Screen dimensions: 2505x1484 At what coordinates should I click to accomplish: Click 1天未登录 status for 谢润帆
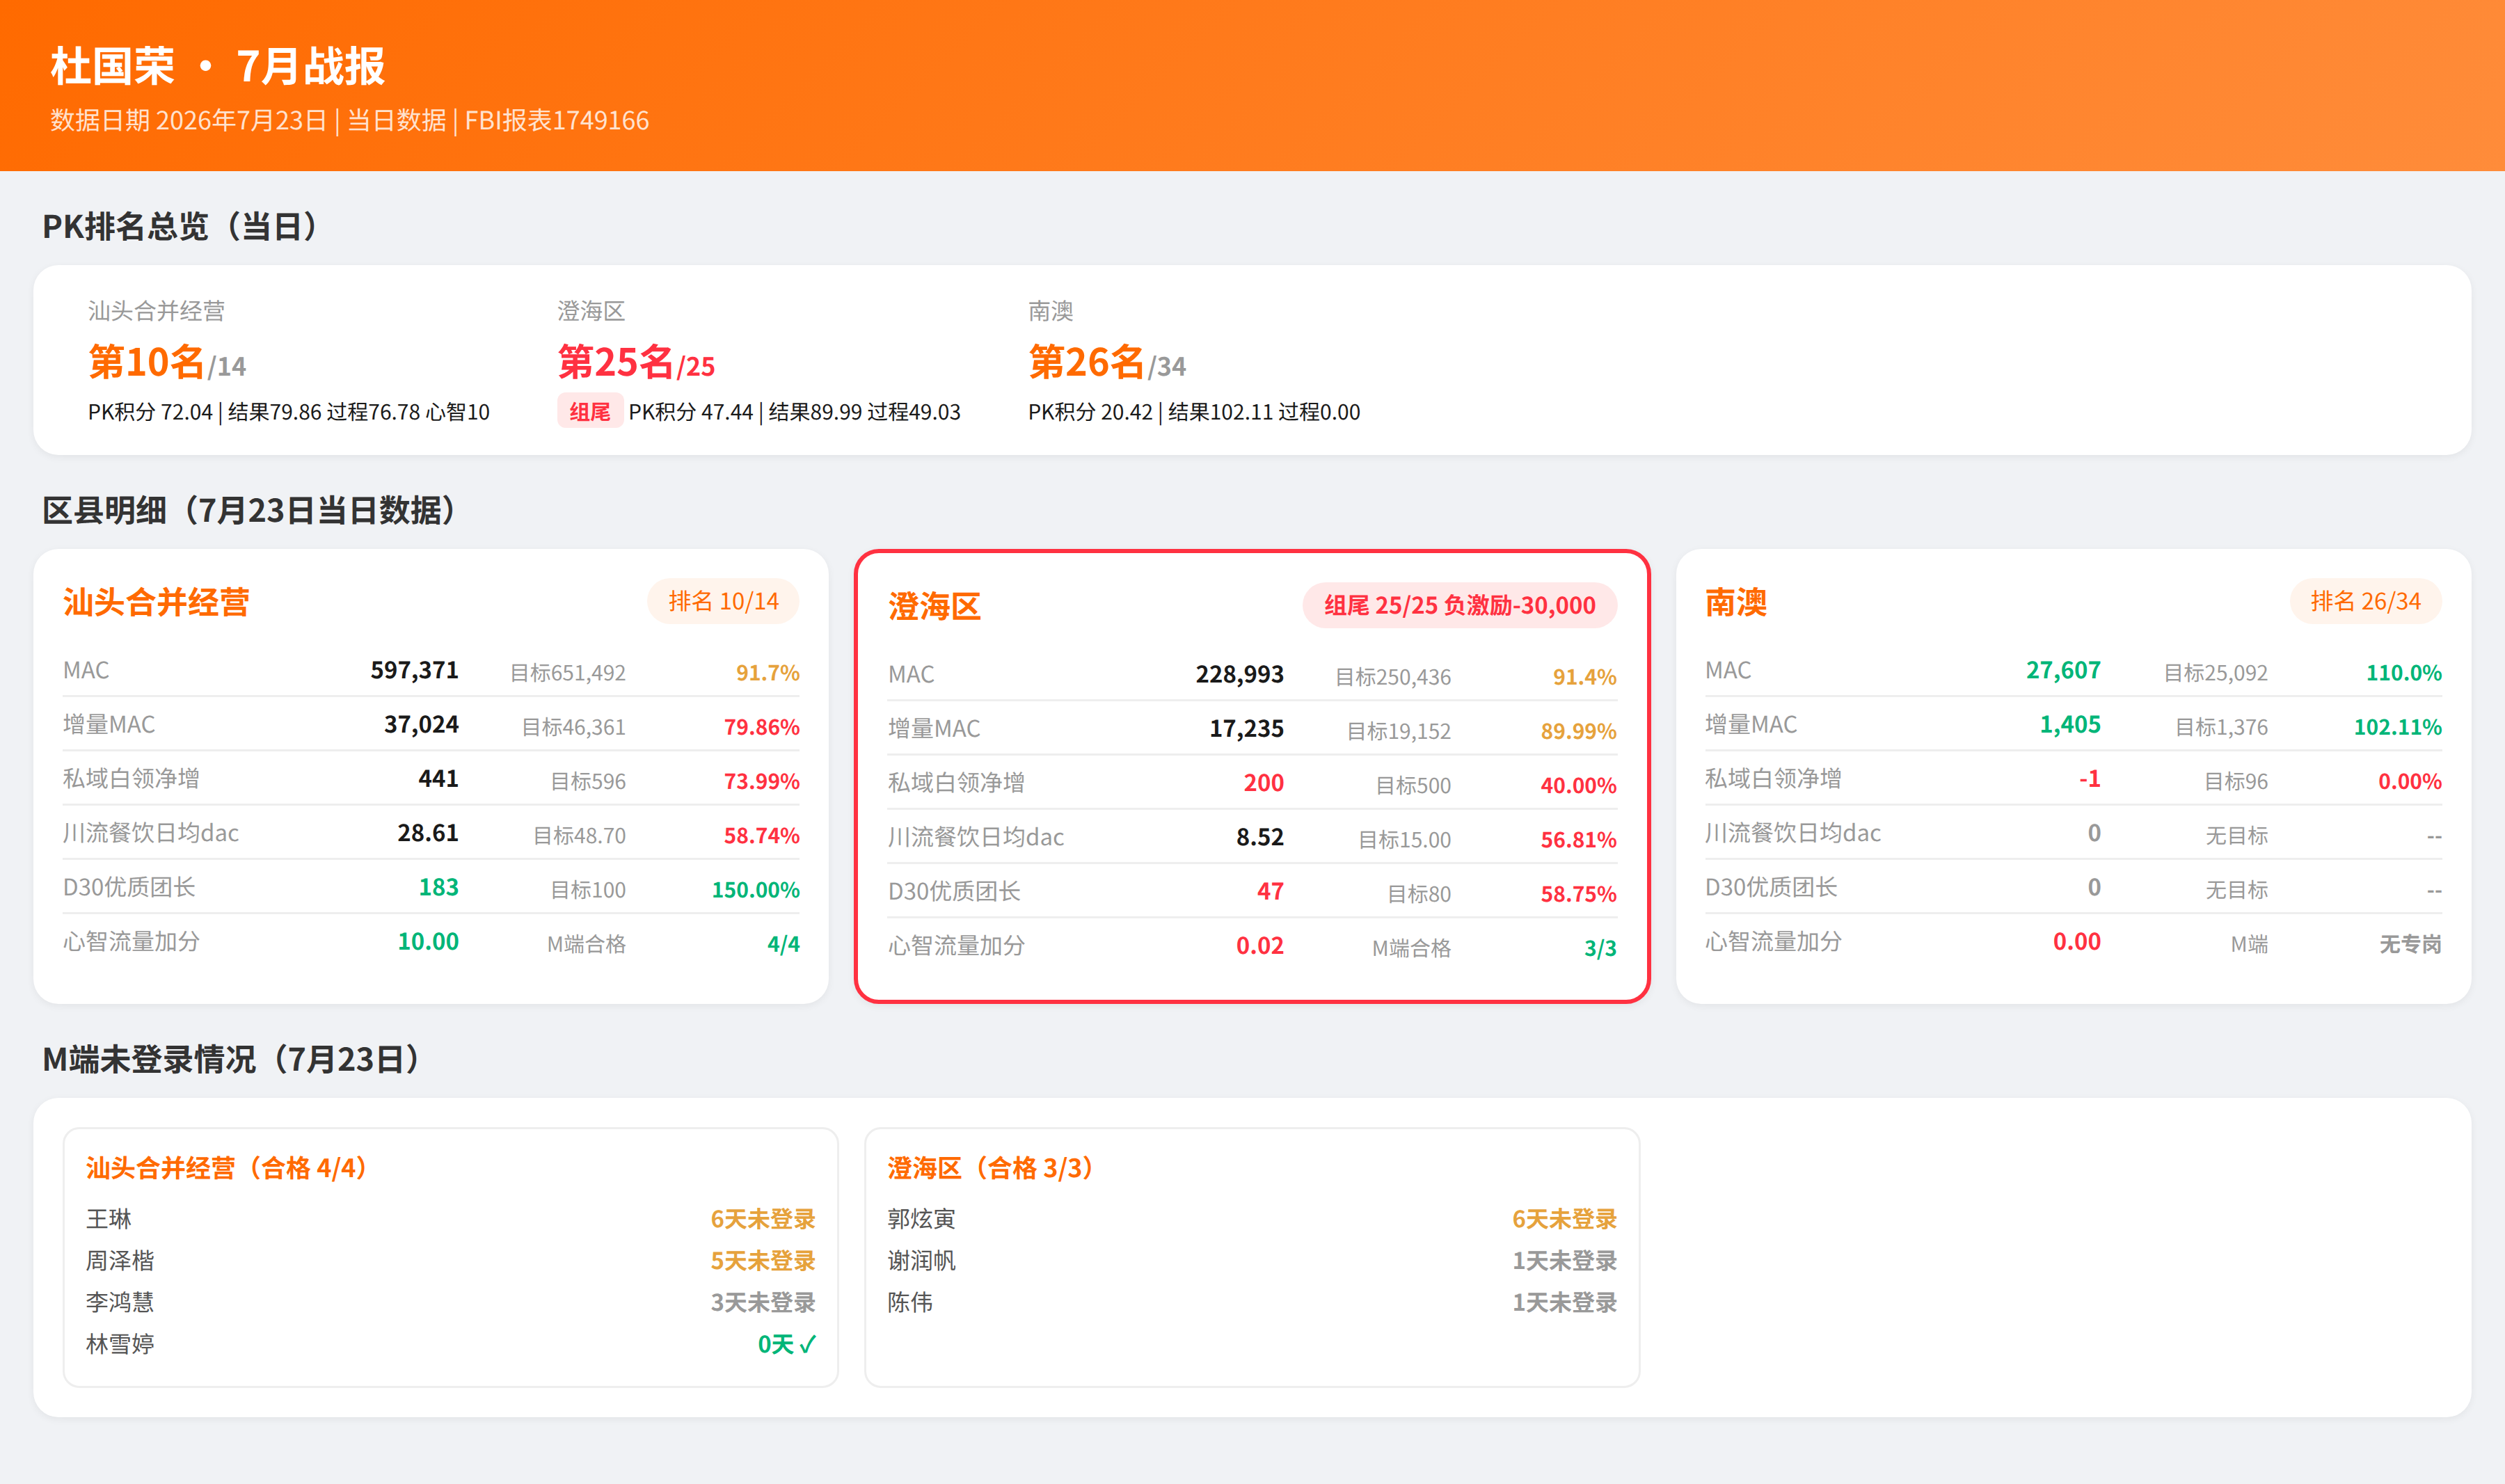1564,1261
